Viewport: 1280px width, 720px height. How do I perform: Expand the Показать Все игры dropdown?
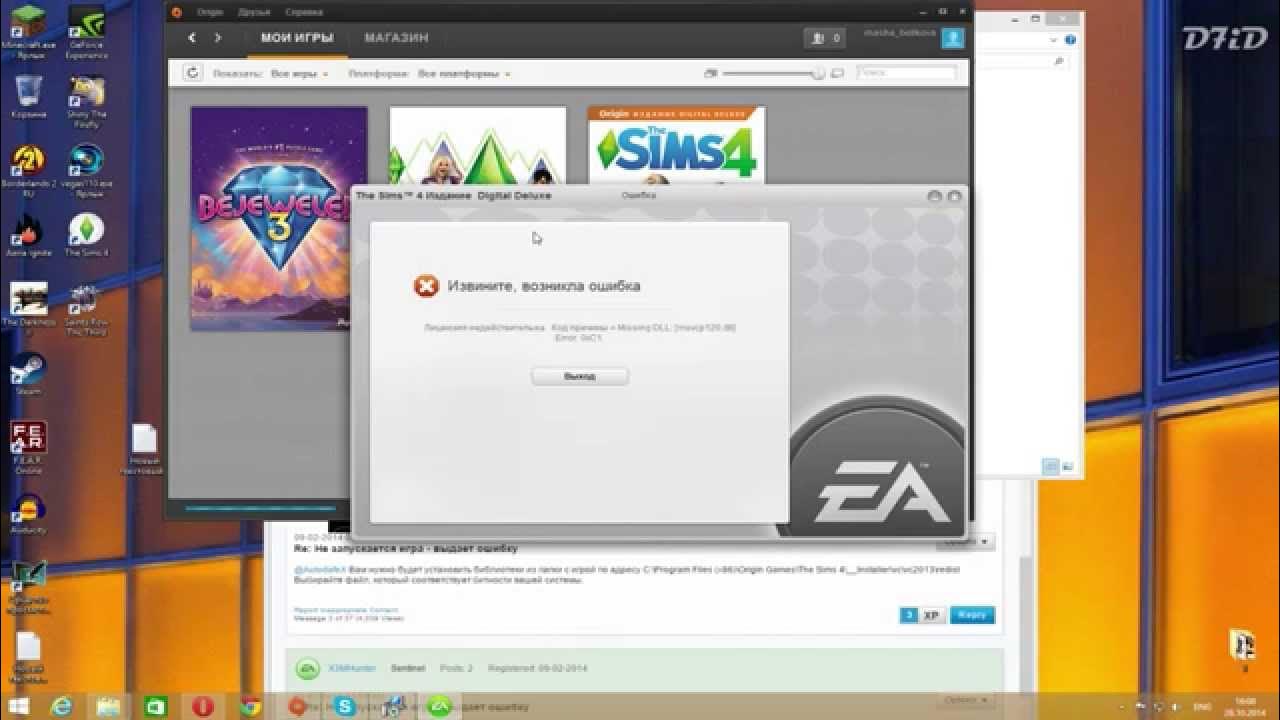coord(298,73)
